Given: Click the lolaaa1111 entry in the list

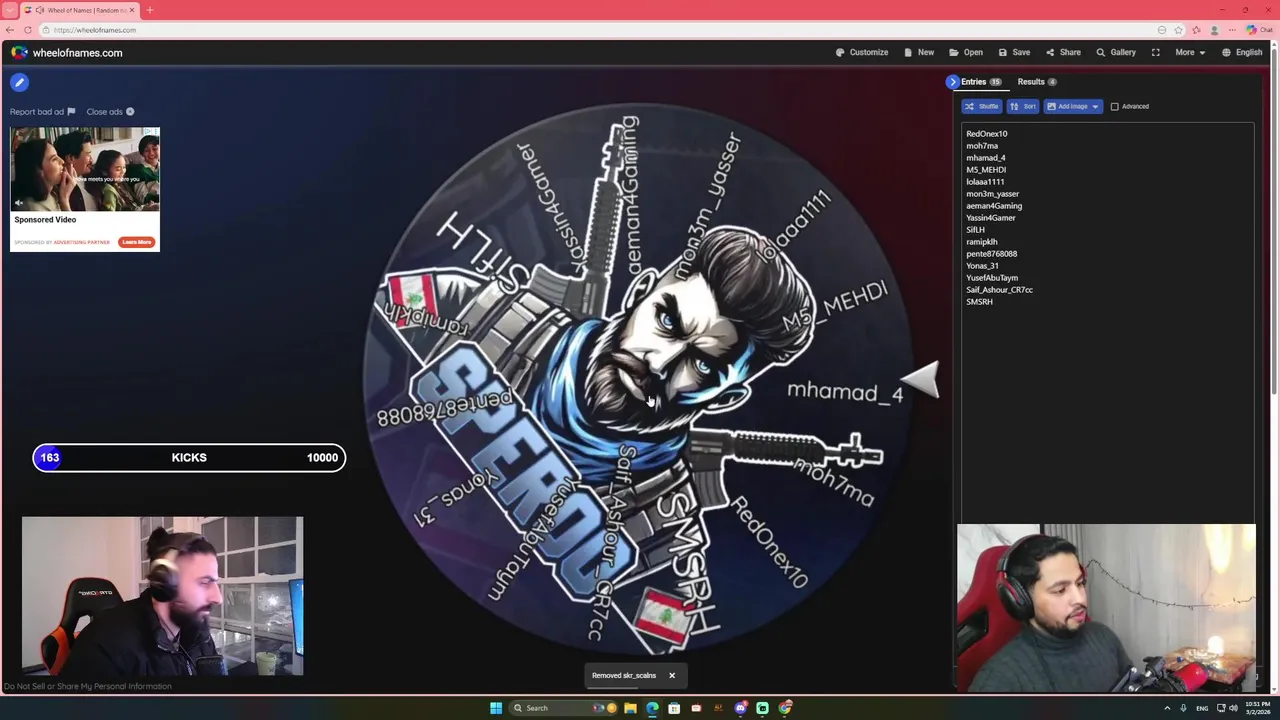Looking at the screenshot, I should pos(985,182).
